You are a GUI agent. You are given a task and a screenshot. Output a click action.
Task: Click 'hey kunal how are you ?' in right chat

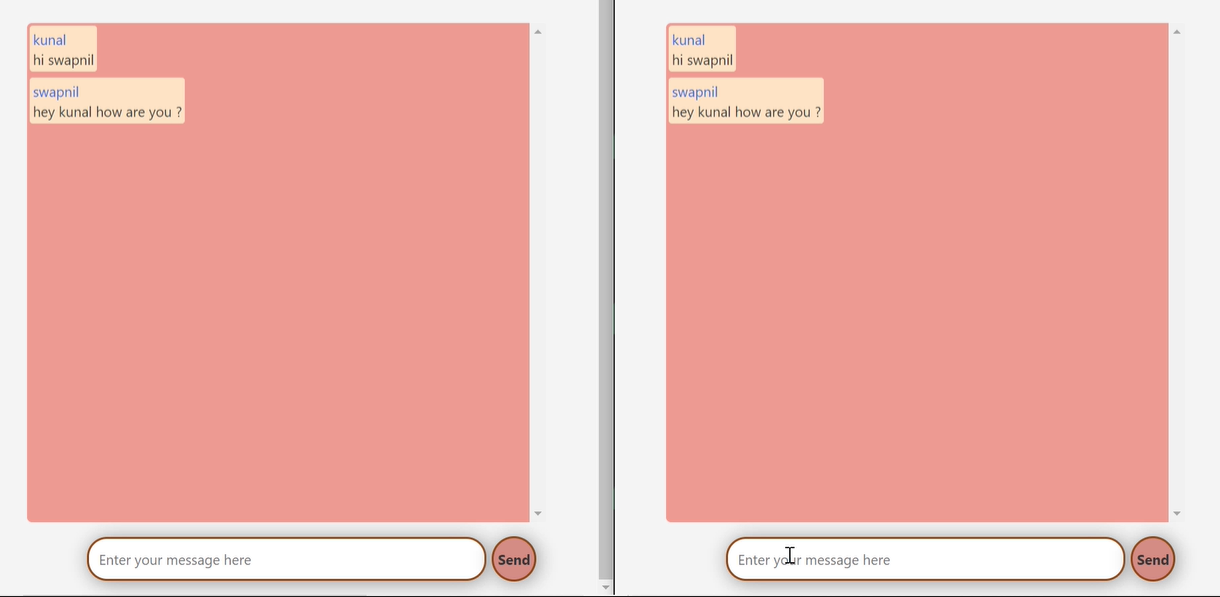pyautogui.click(x=746, y=112)
